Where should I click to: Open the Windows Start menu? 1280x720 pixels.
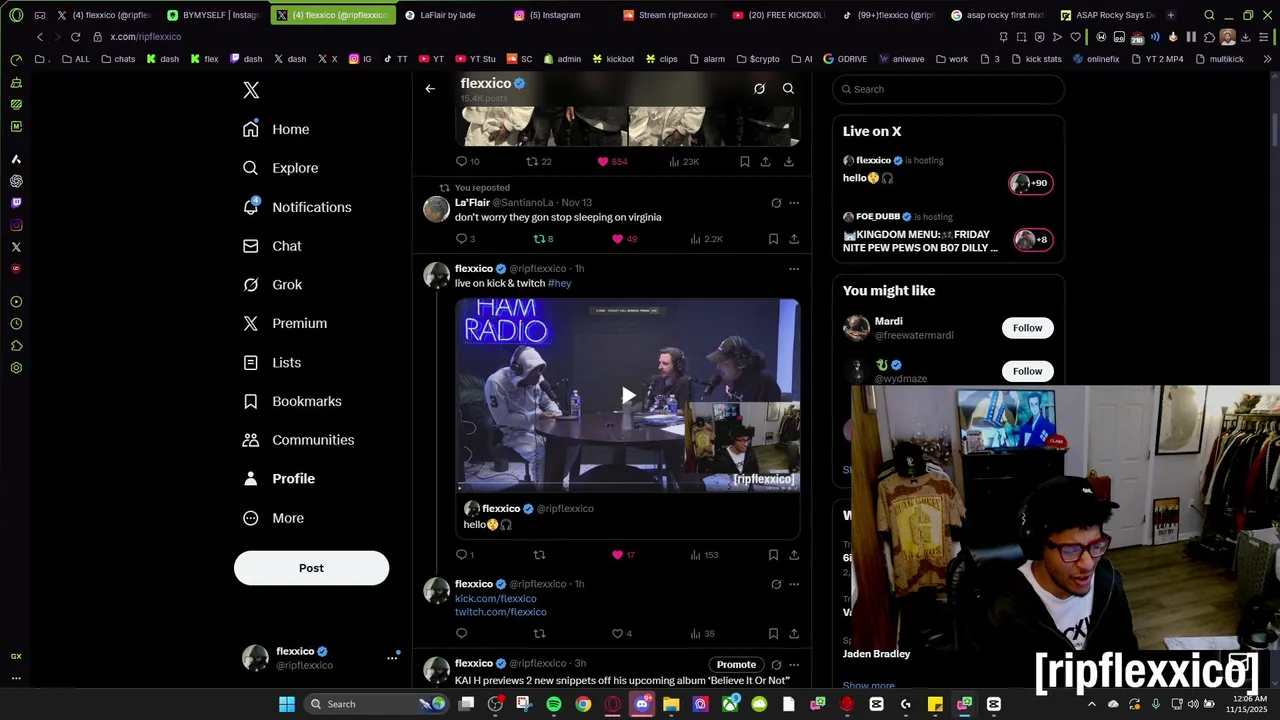click(x=287, y=704)
